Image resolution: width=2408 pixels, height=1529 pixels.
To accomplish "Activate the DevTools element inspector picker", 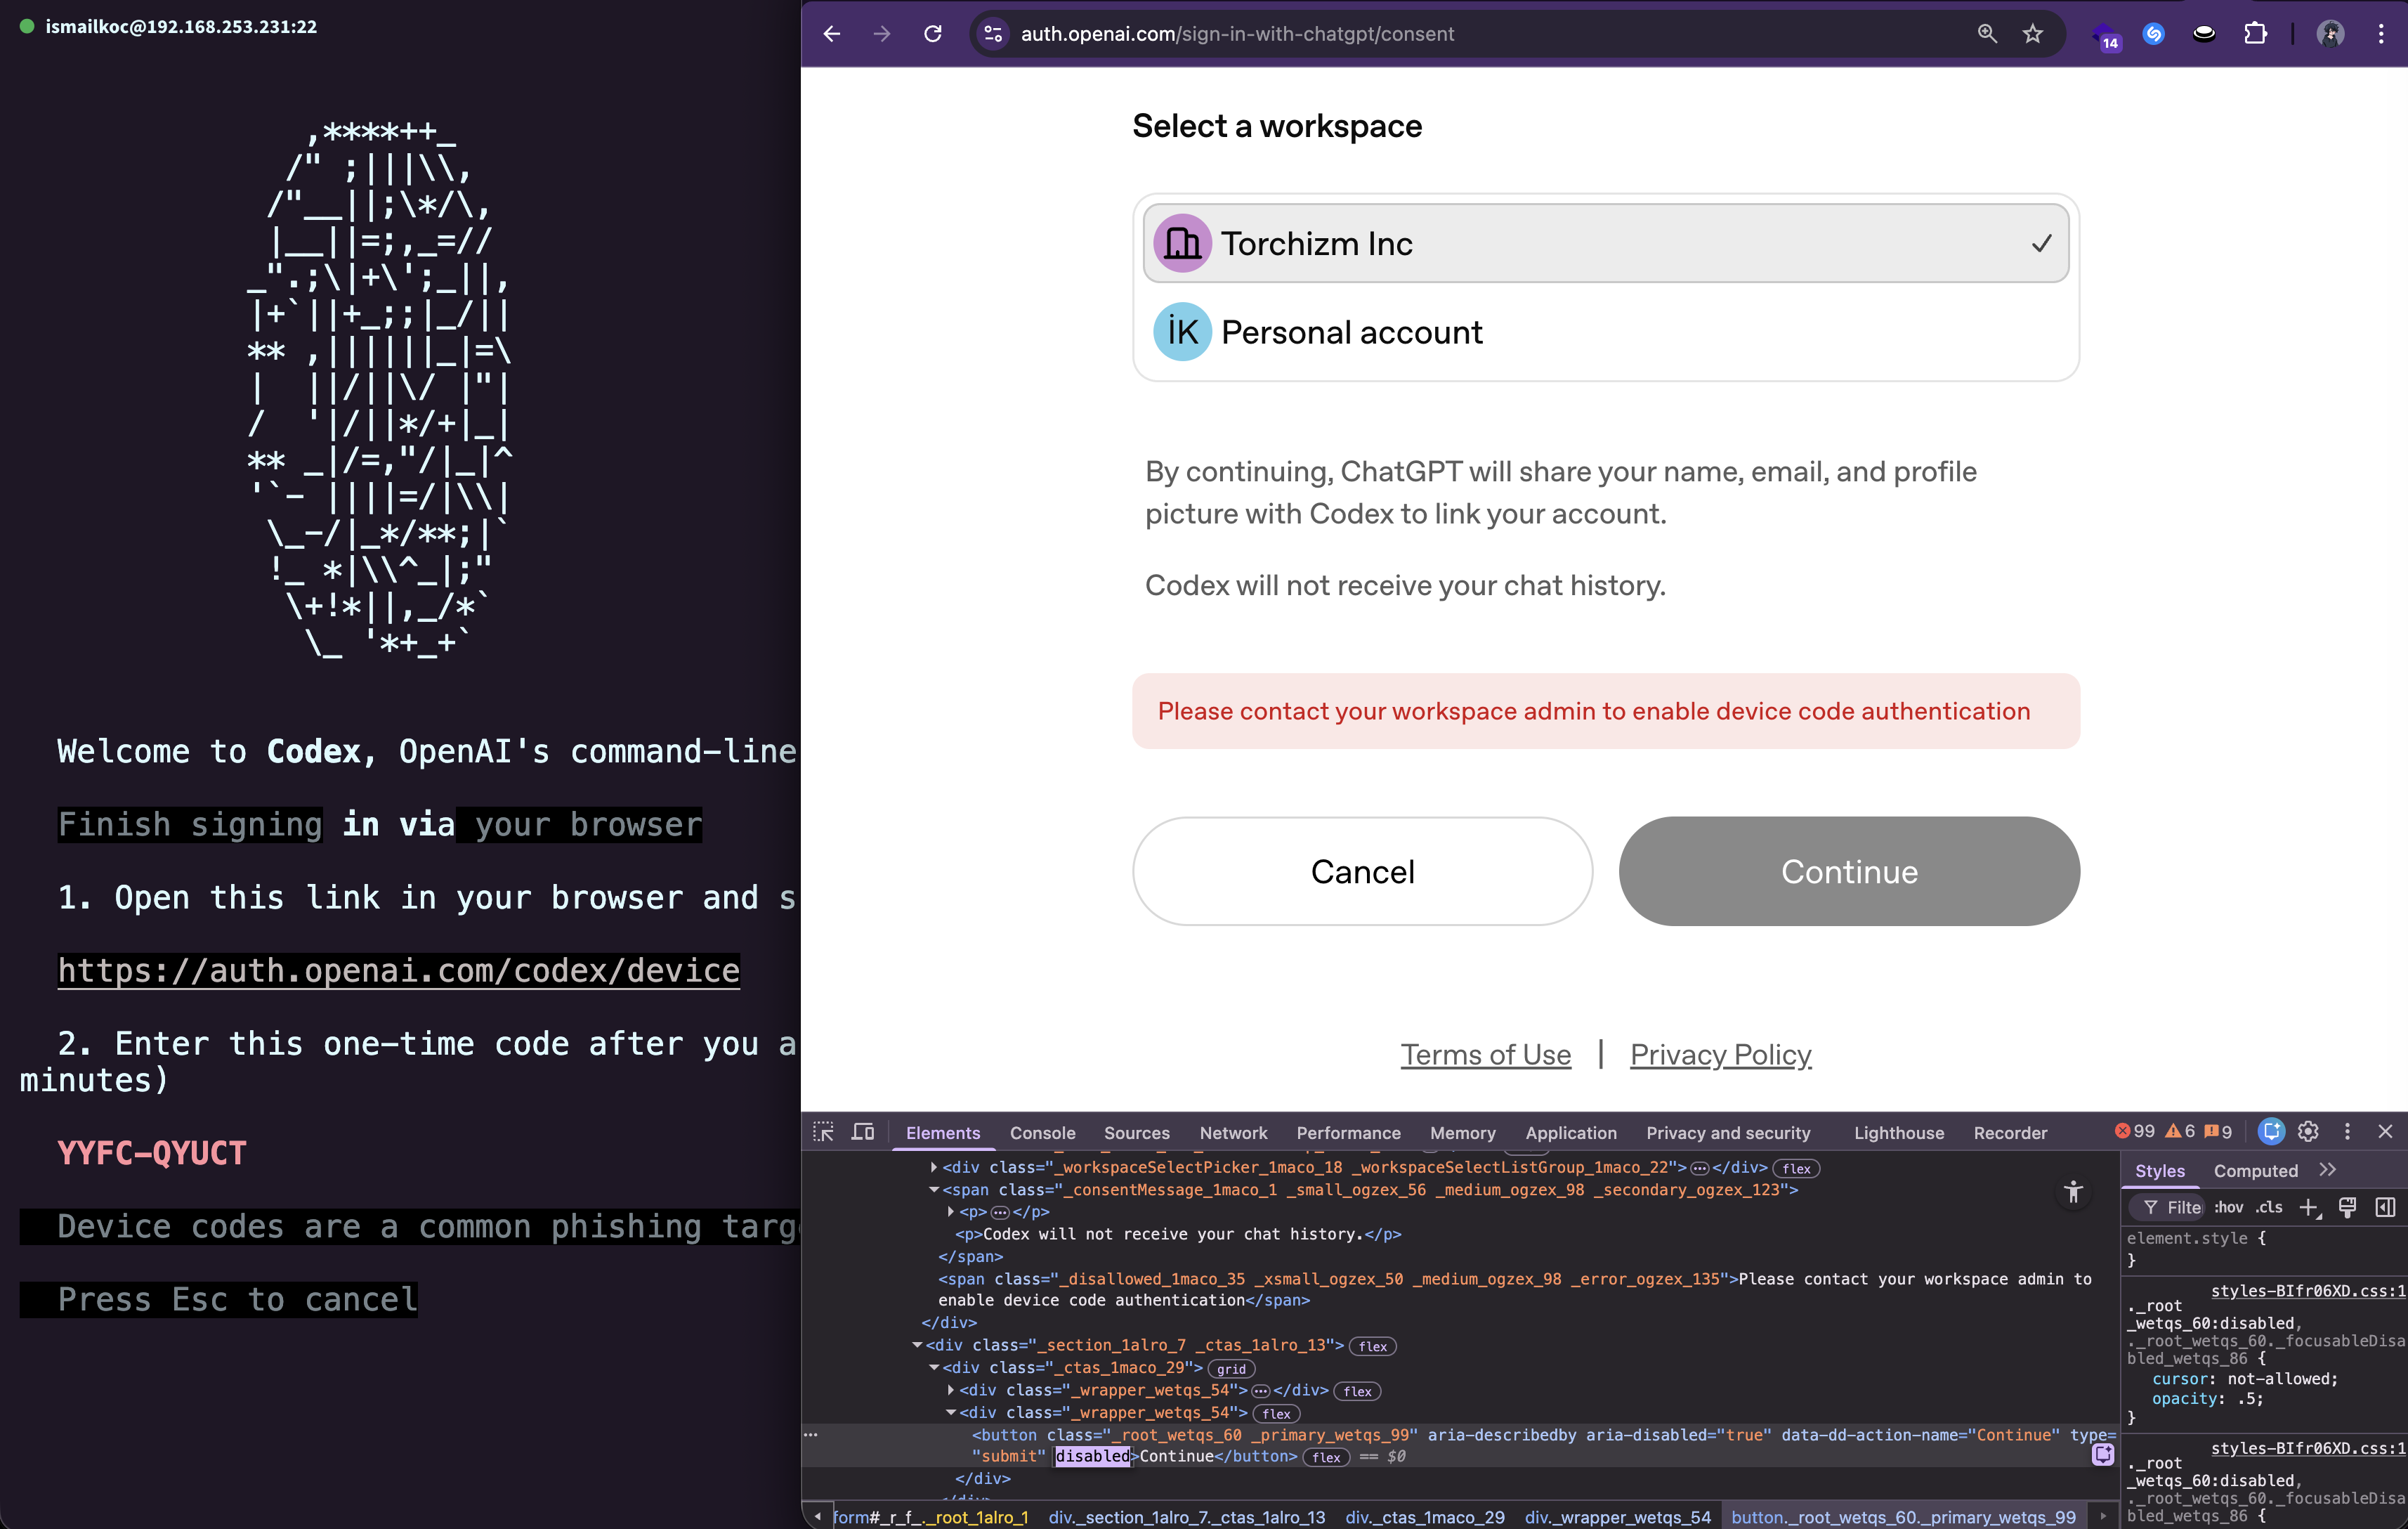I will click(824, 1132).
